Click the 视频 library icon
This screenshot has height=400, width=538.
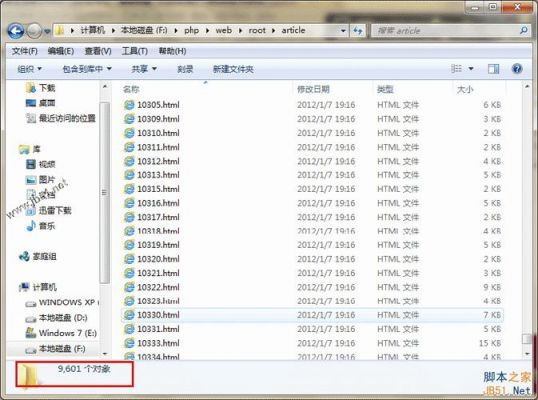(31, 164)
